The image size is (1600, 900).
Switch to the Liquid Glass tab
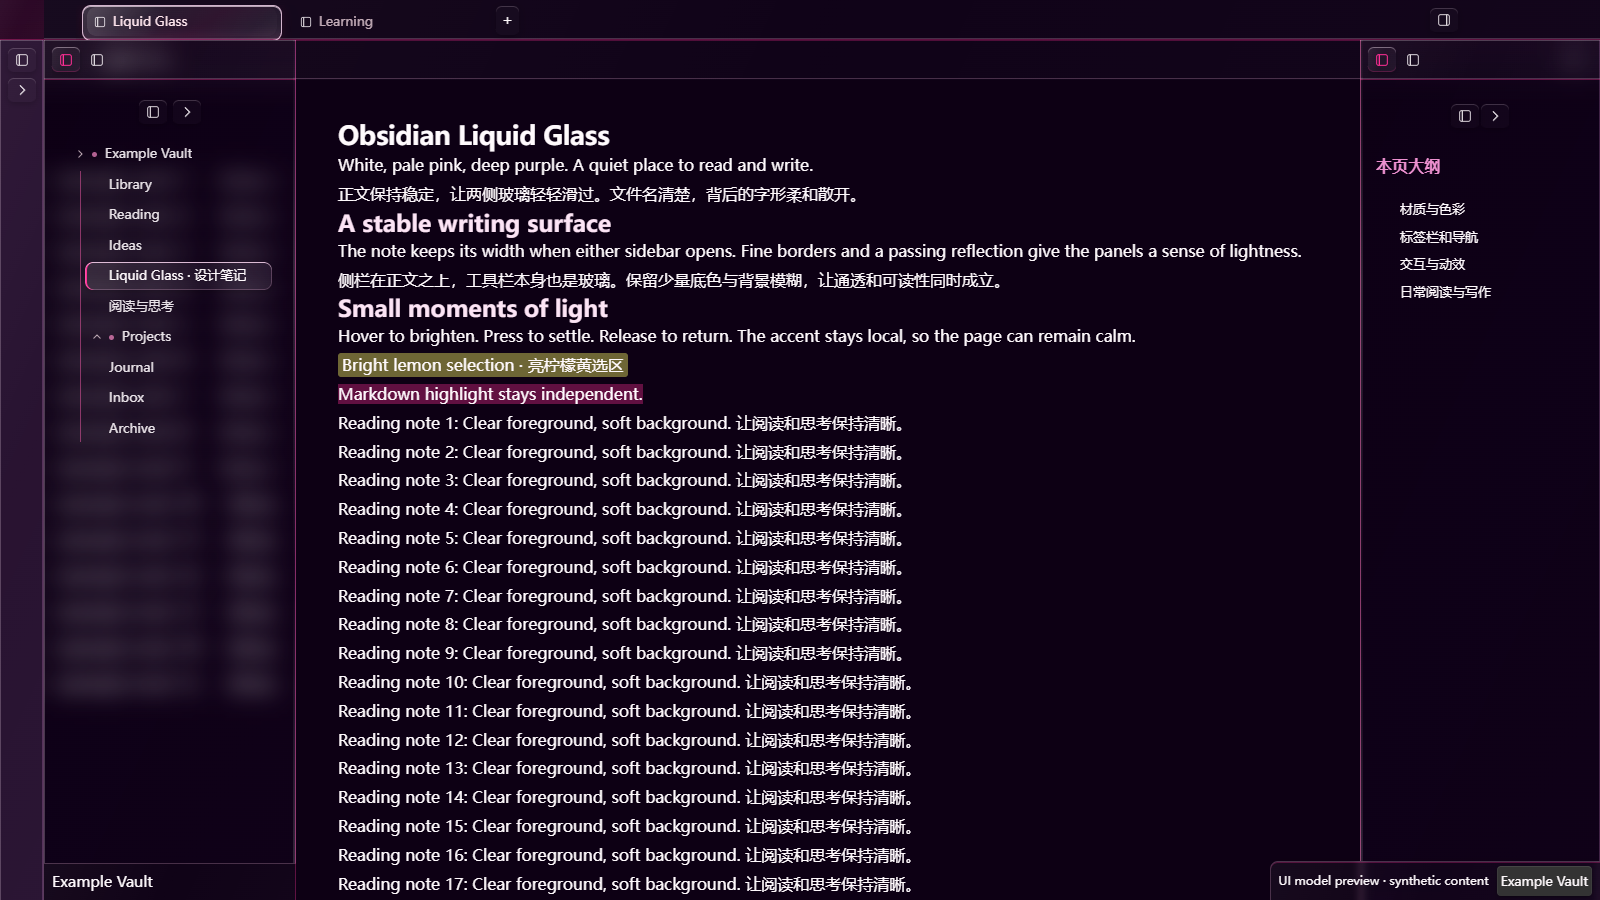point(182,22)
